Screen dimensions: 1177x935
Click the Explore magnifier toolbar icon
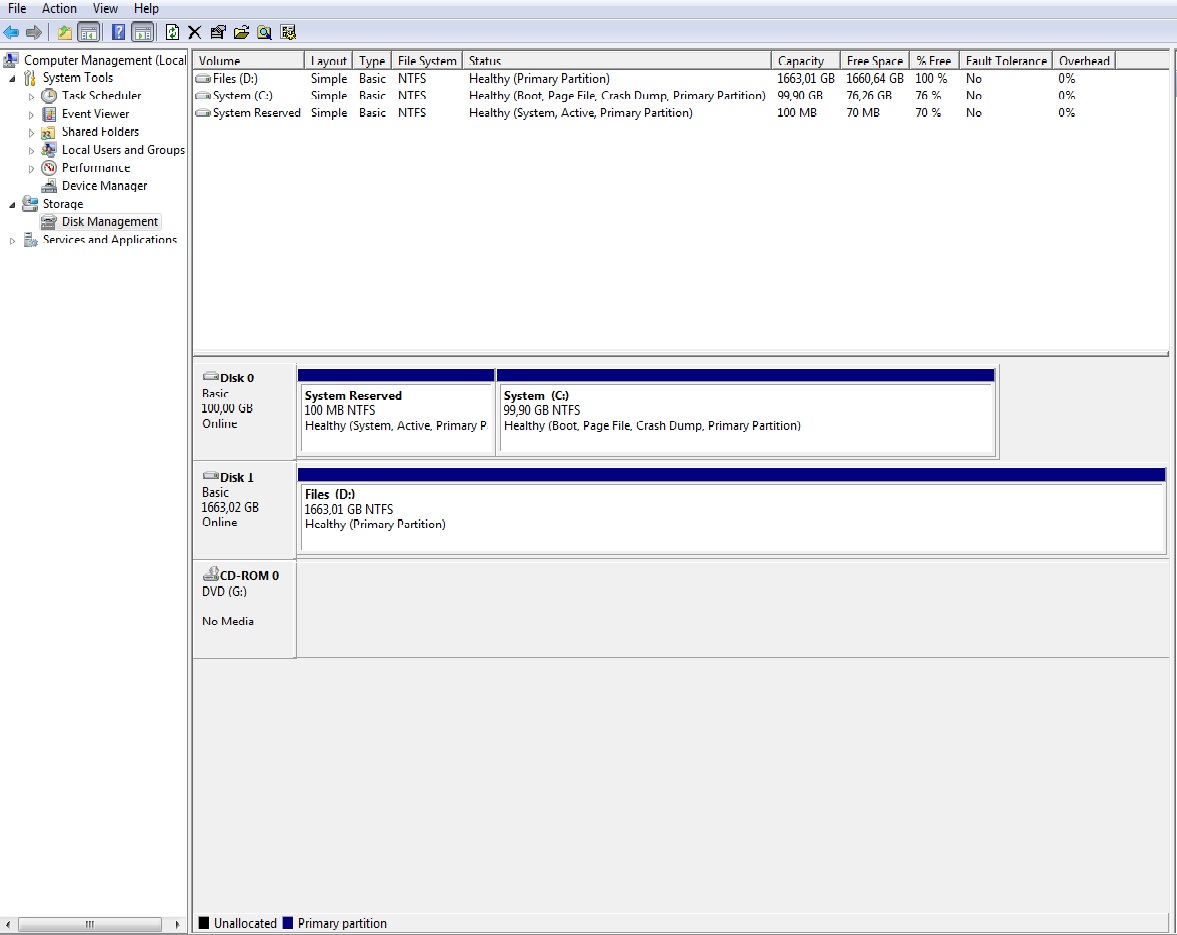pos(264,32)
